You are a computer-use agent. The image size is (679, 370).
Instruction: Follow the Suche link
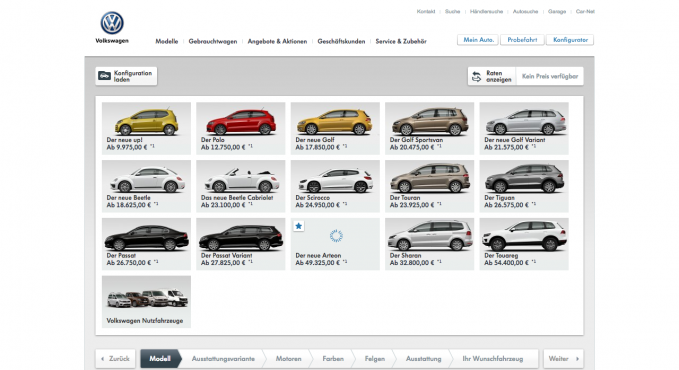(x=453, y=11)
